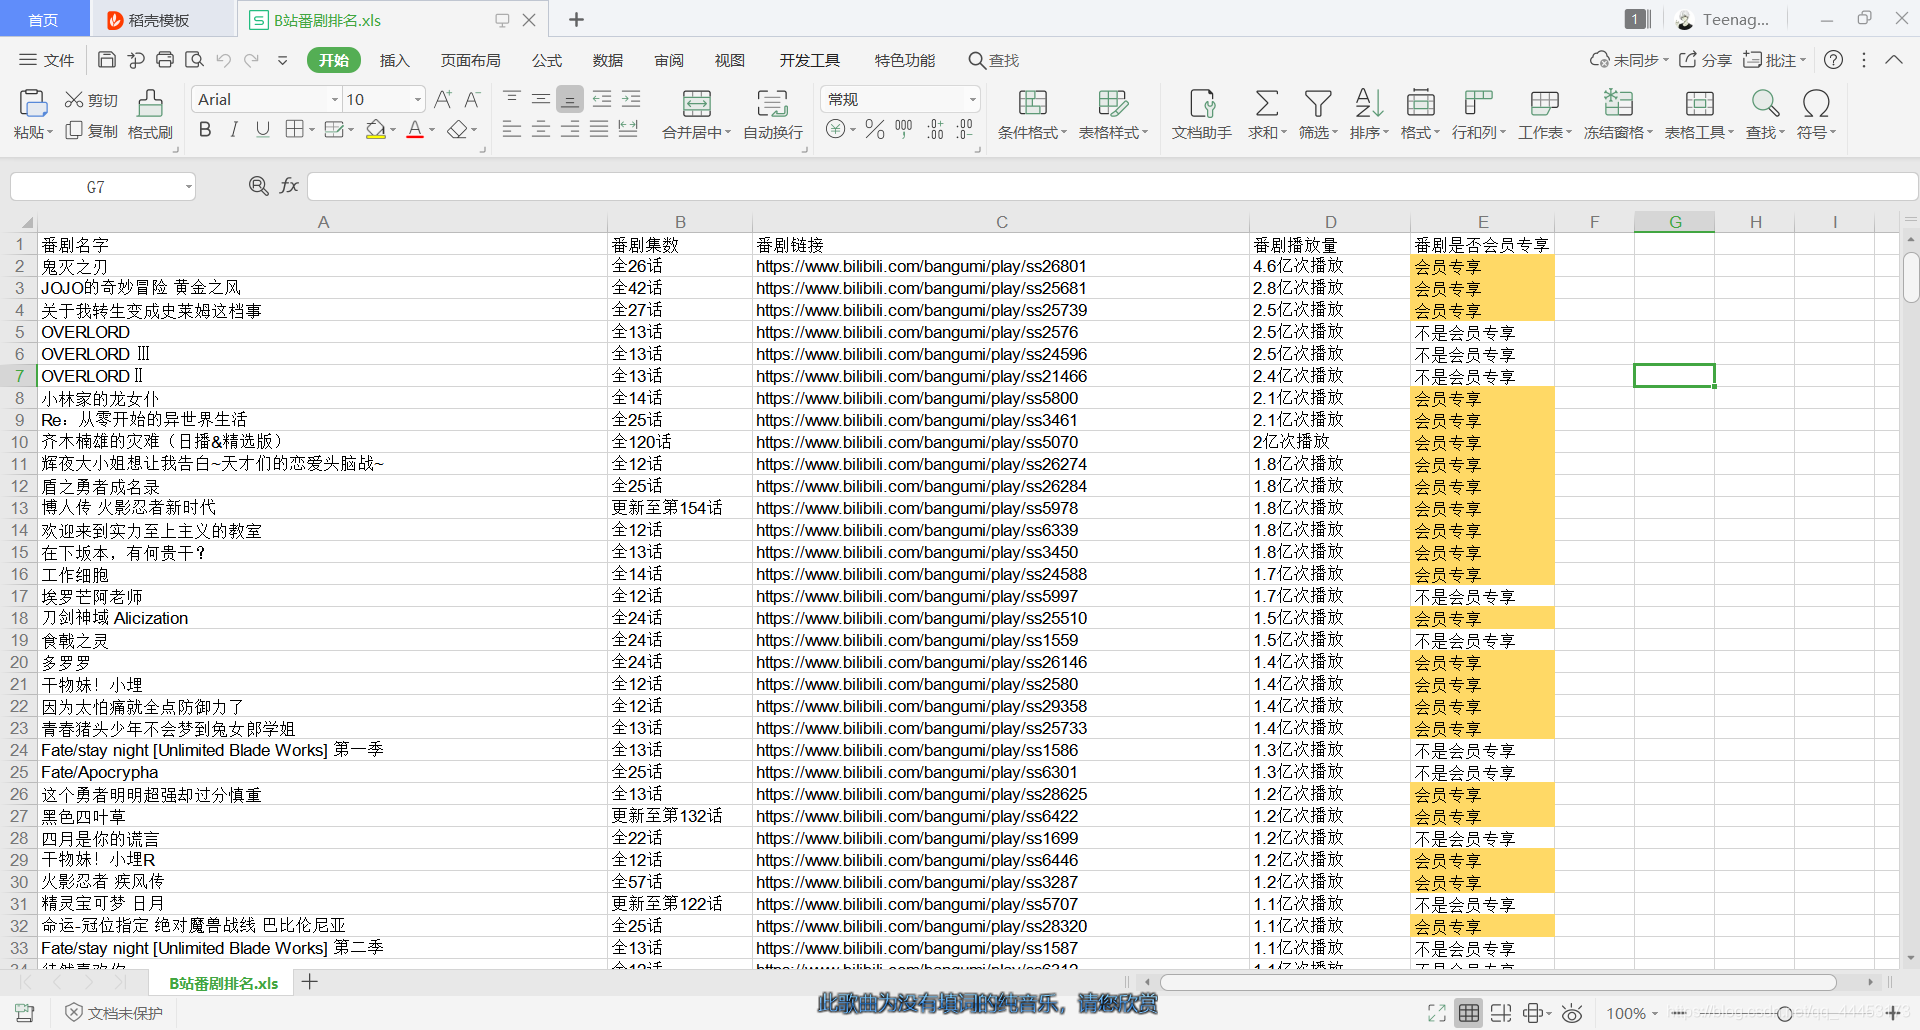Click the Undo arrow
Screen dimensions: 1920x1030
[x=223, y=60]
